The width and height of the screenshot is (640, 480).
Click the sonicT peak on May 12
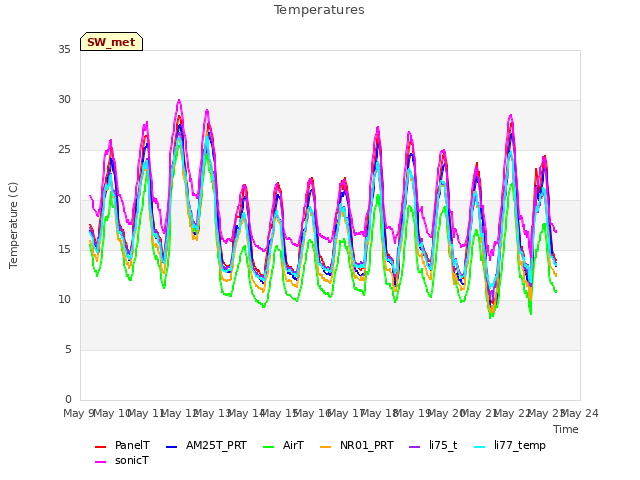179,100
